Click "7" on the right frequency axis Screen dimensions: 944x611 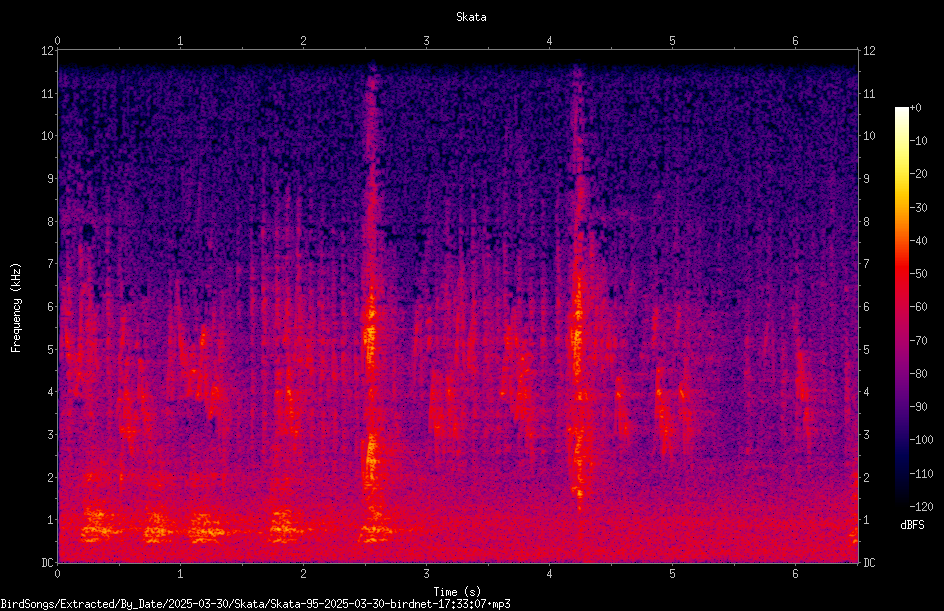pos(866,264)
